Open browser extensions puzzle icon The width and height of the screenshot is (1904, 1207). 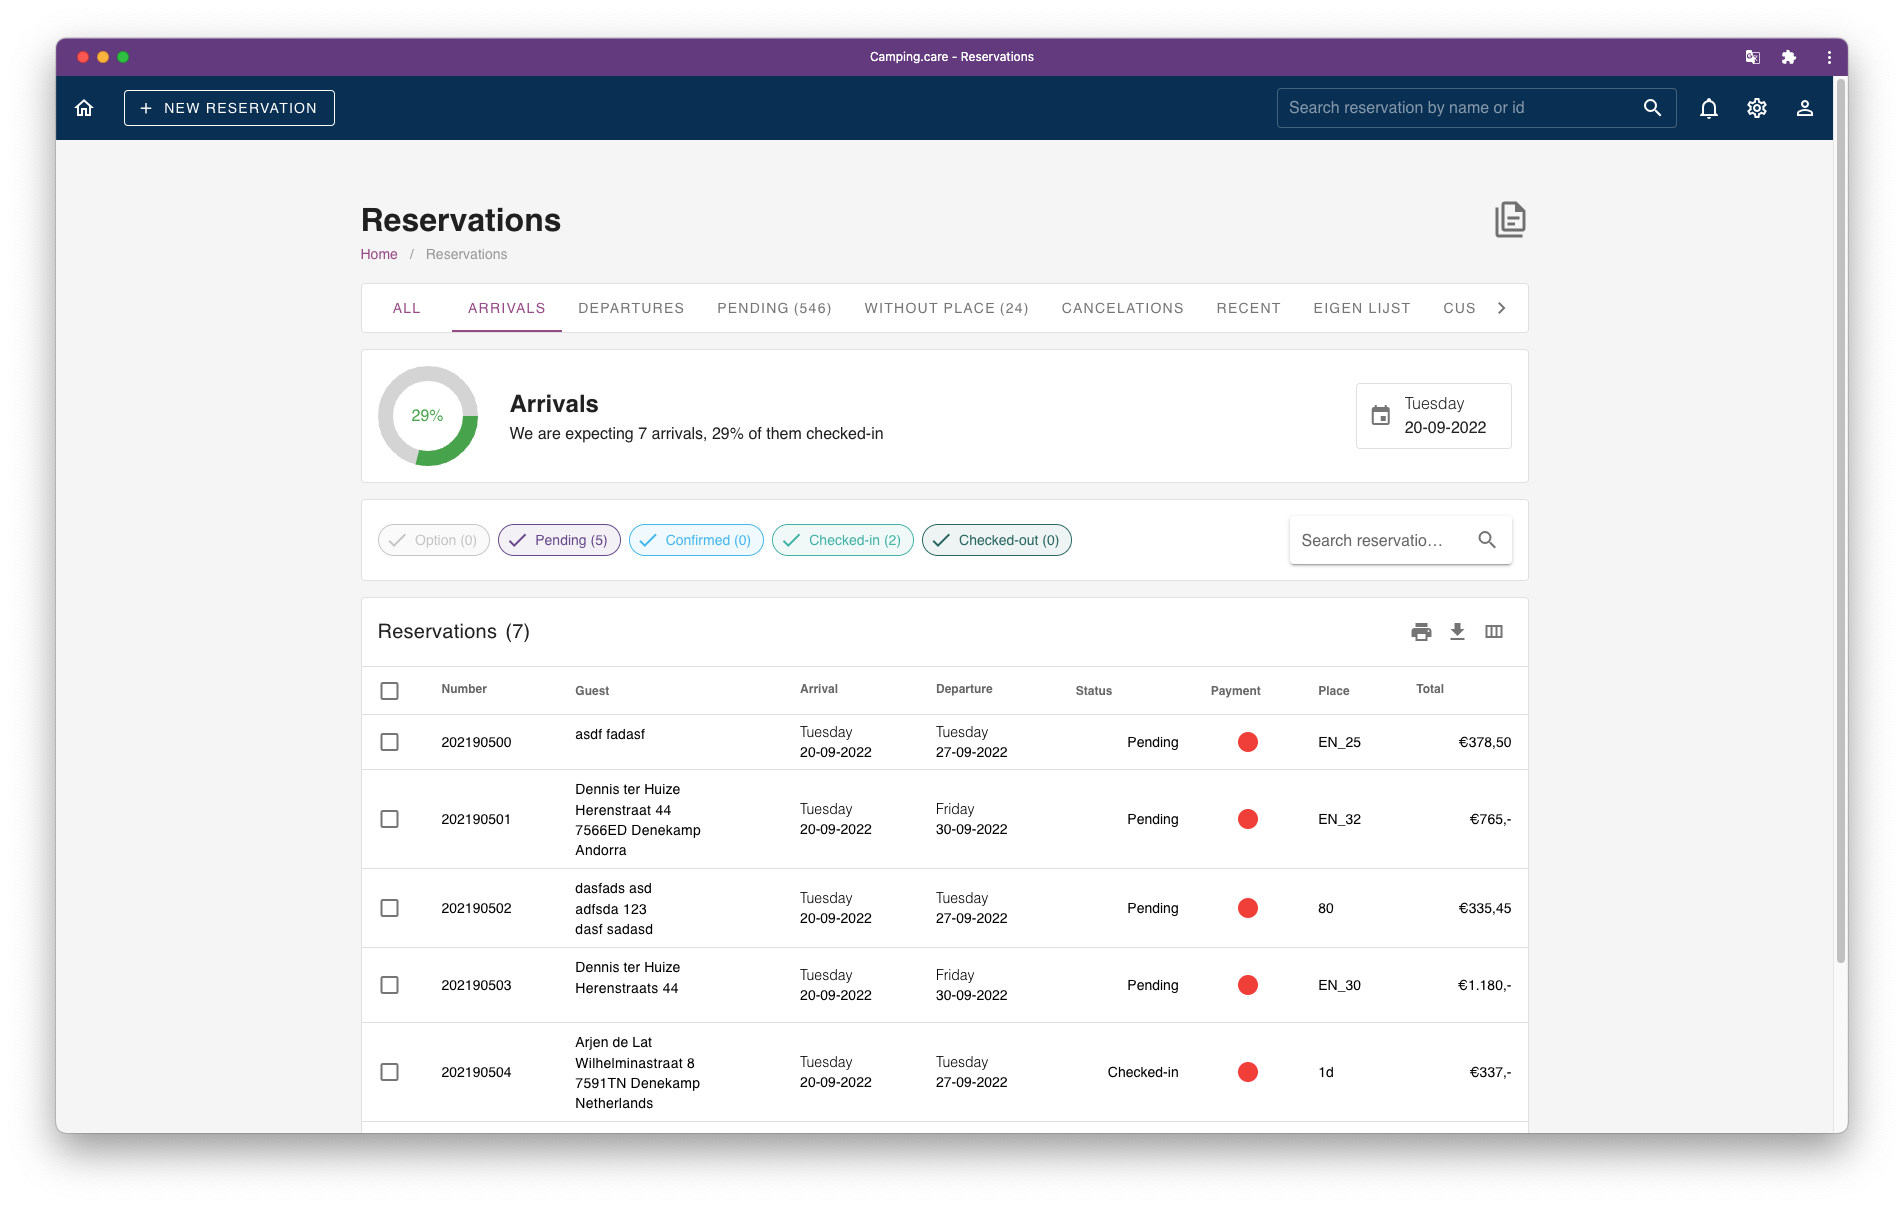(1788, 57)
